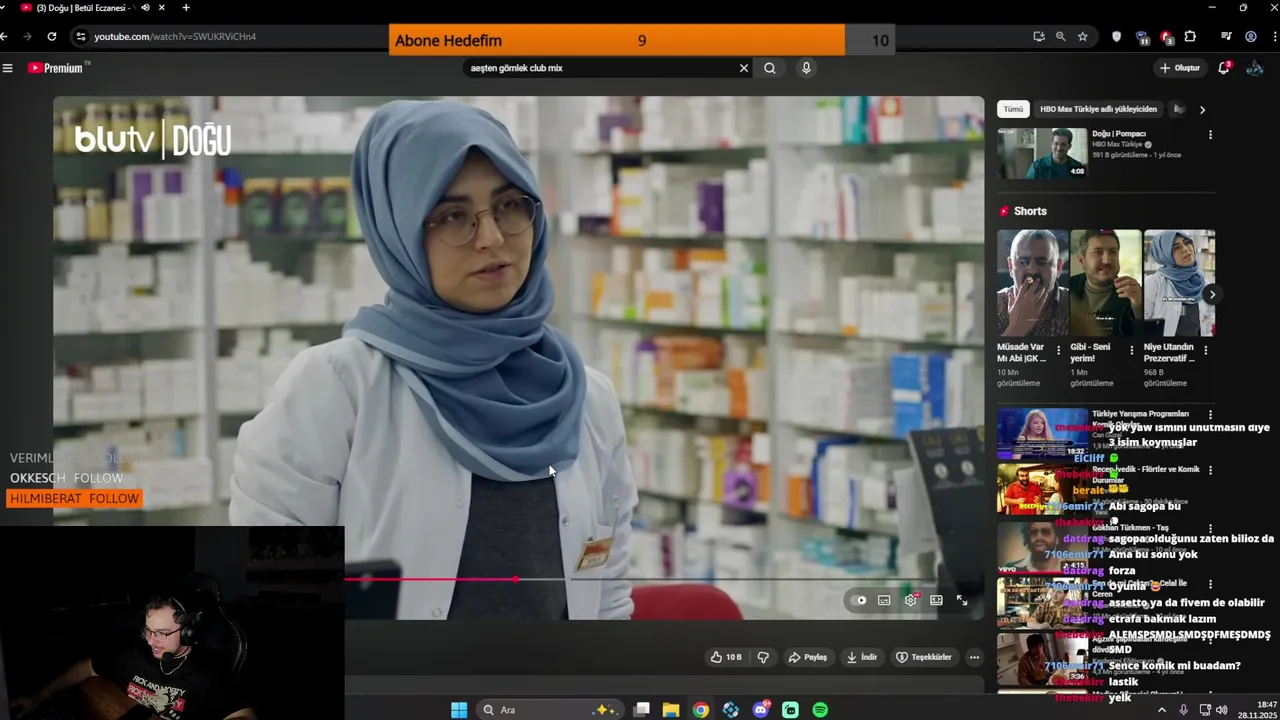Toggle autoplay switch in player
Screen dimensions: 1280x720
859,601
